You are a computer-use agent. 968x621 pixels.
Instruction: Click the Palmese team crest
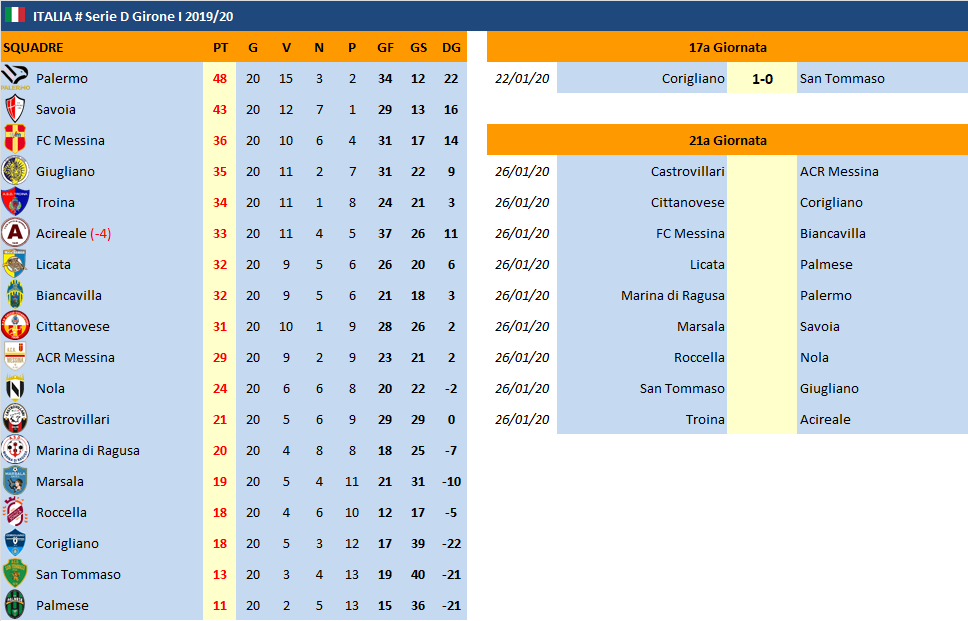15,605
